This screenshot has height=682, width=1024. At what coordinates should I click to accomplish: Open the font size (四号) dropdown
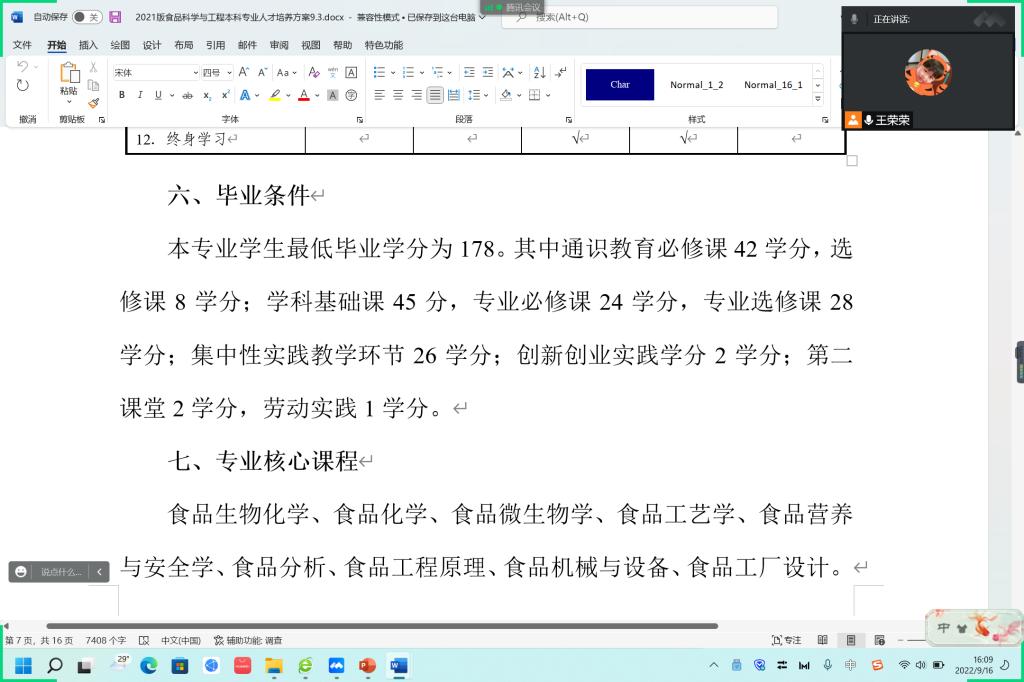pyautogui.click(x=229, y=73)
